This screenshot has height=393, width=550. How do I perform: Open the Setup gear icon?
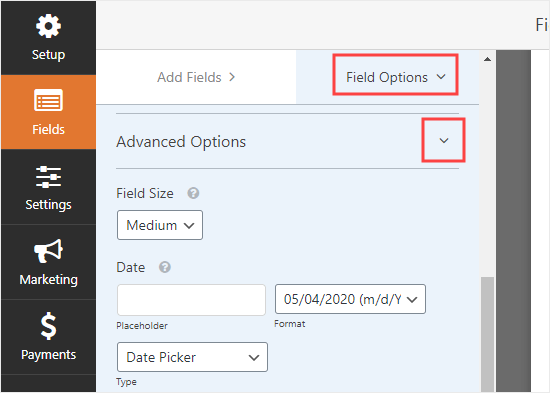point(48,26)
